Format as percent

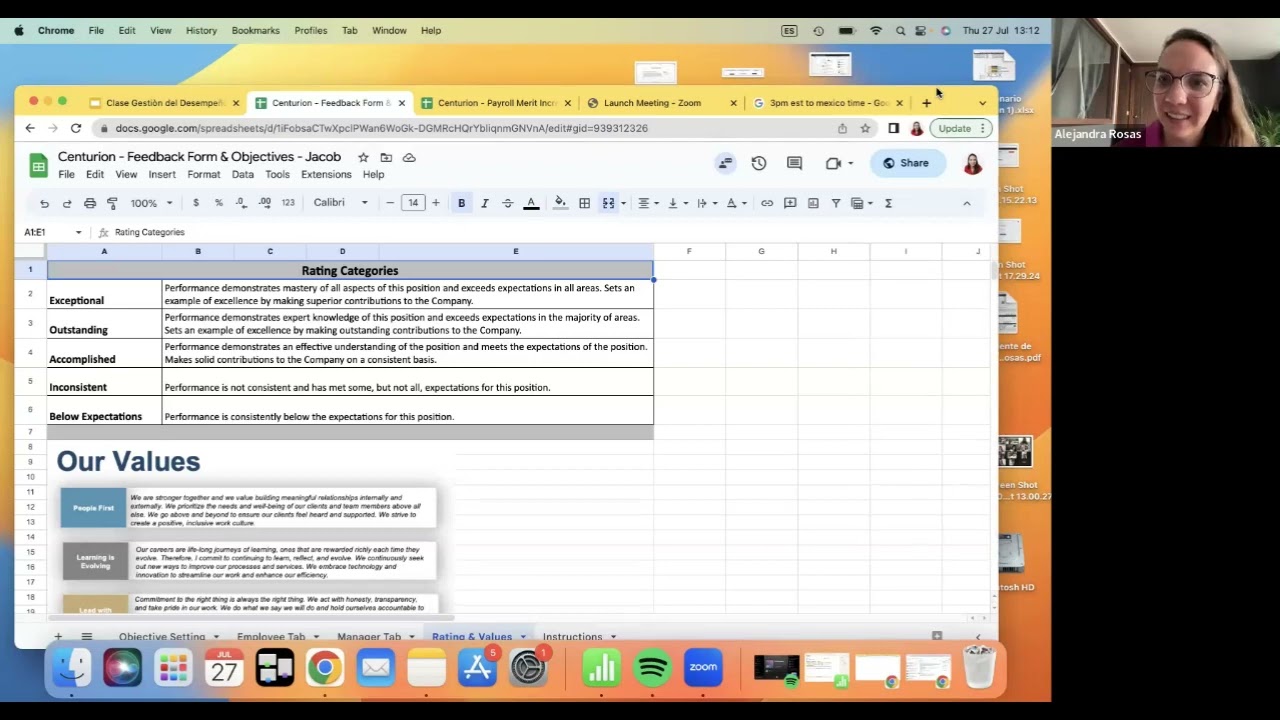coord(219,203)
